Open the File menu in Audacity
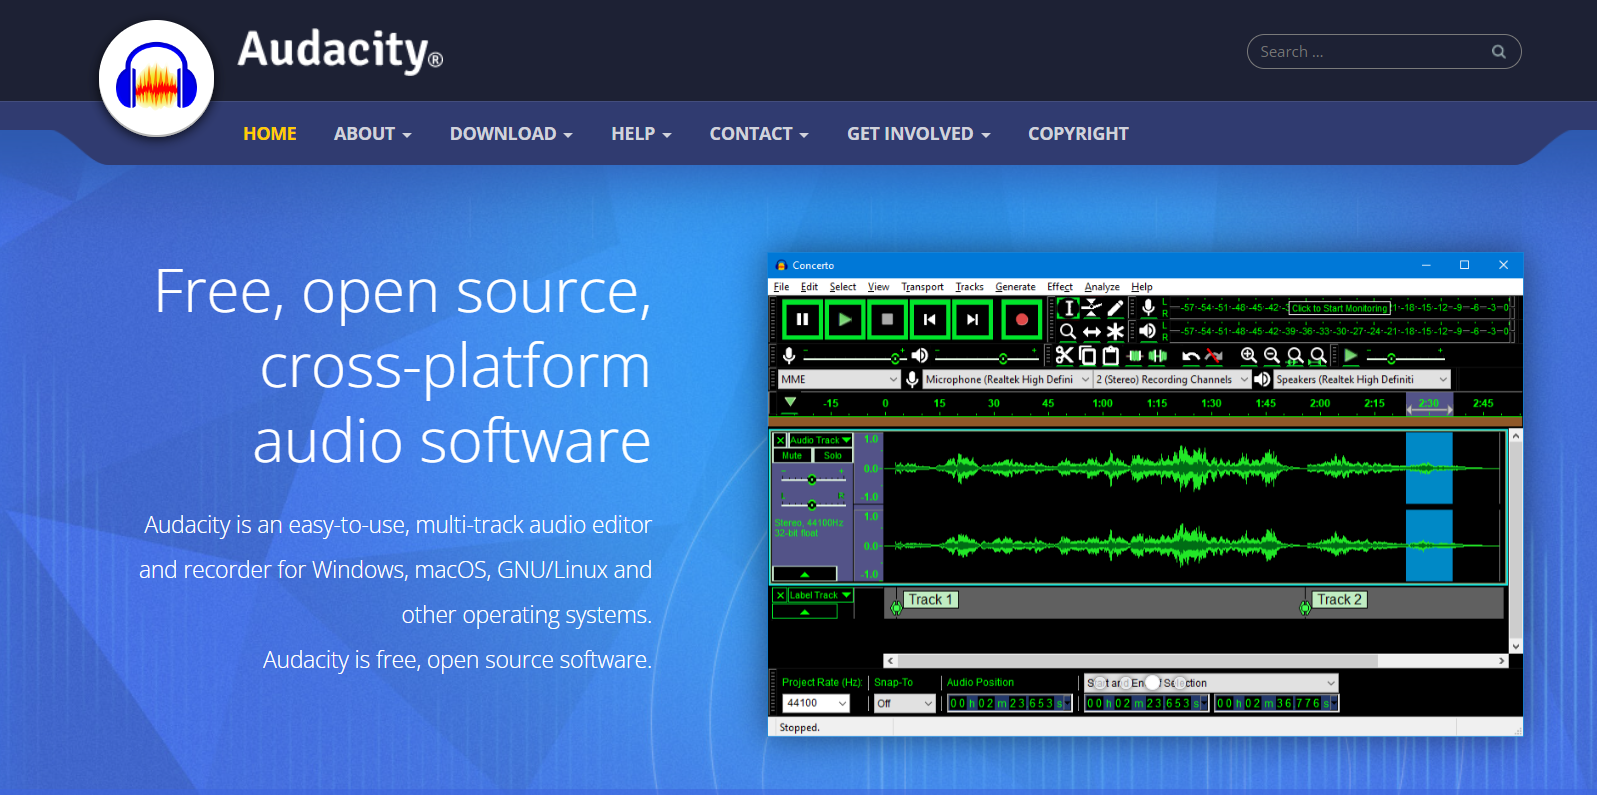The height and width of the screenshot is (795, 1597). [781, 287]
